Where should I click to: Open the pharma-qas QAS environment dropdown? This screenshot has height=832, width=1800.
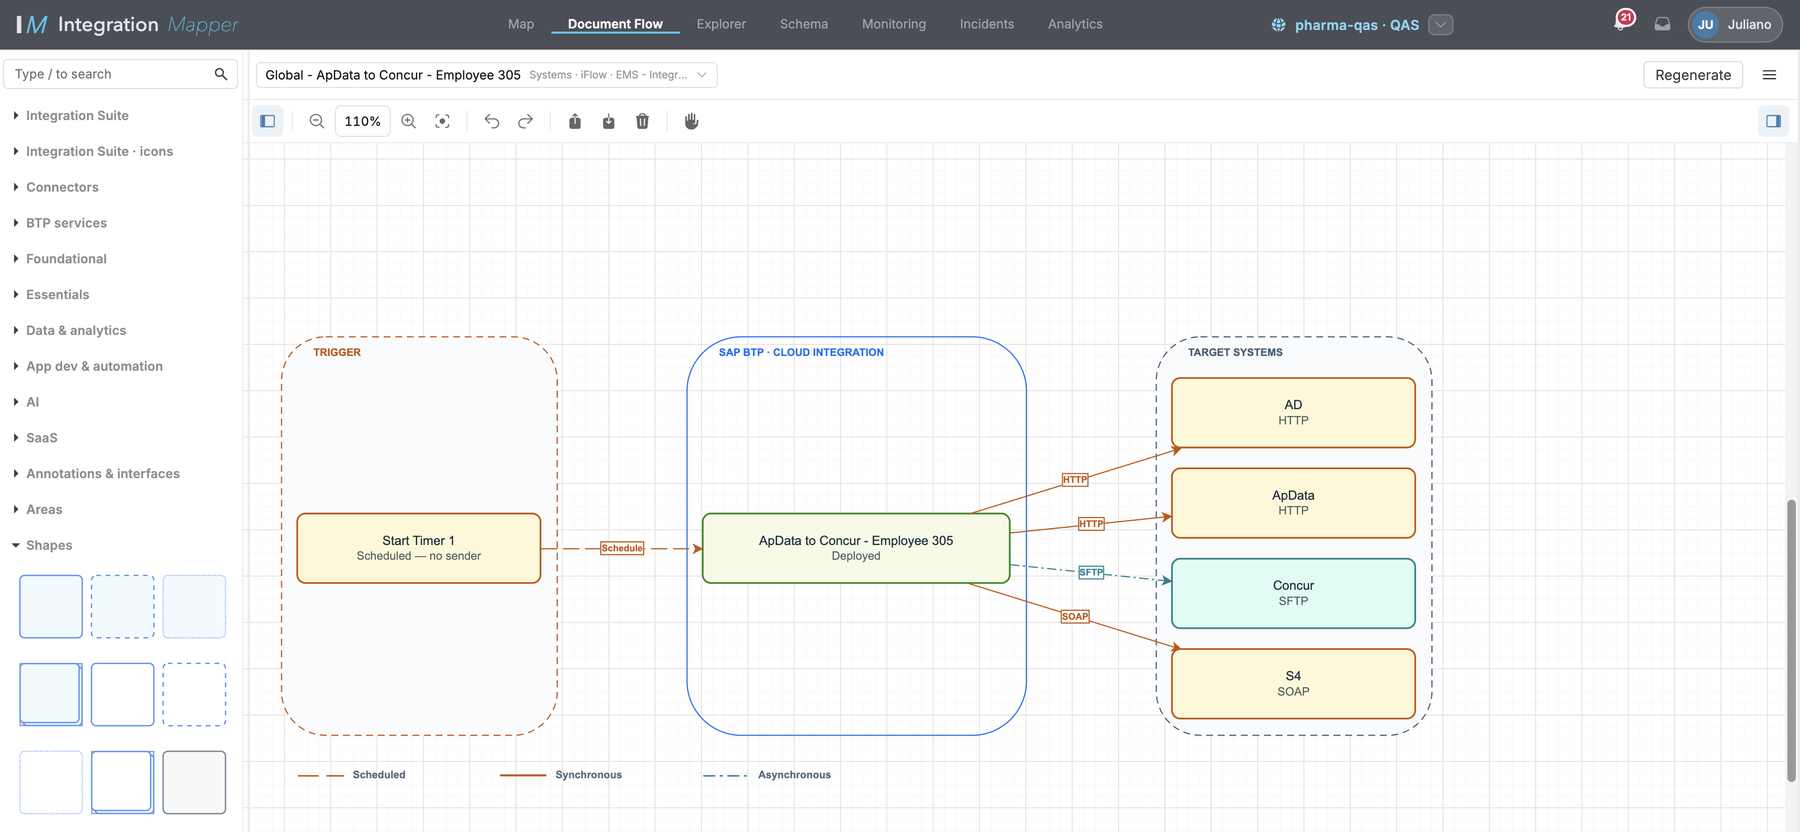pos(1440,25)
